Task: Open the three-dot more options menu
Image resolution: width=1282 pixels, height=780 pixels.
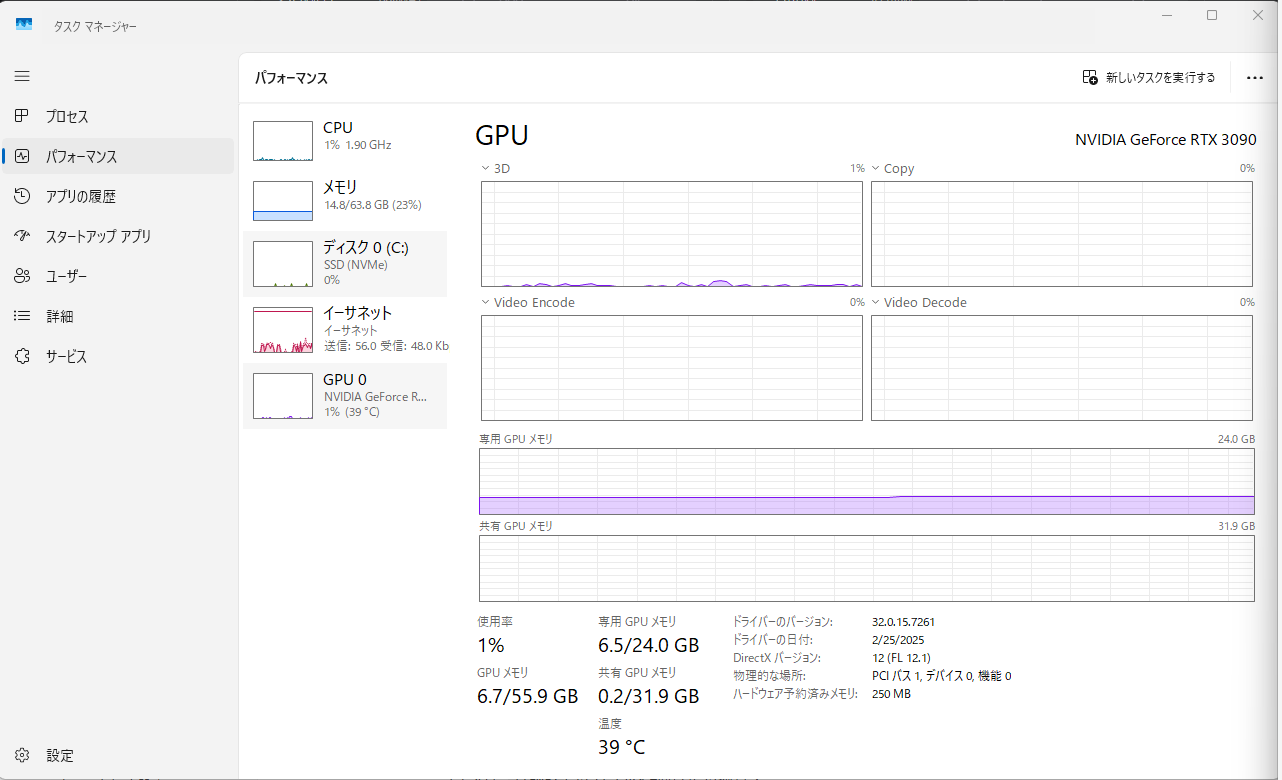Action: 1255,77
